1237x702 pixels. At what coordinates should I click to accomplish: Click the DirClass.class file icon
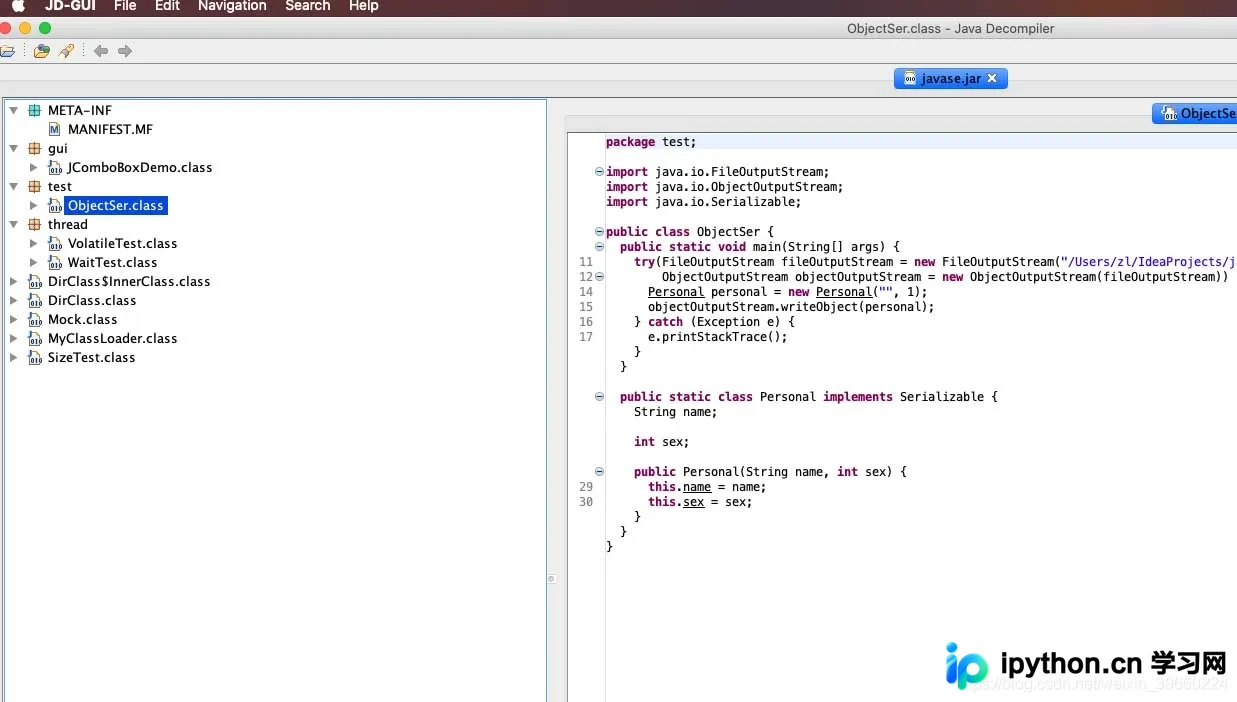point(35,300)
